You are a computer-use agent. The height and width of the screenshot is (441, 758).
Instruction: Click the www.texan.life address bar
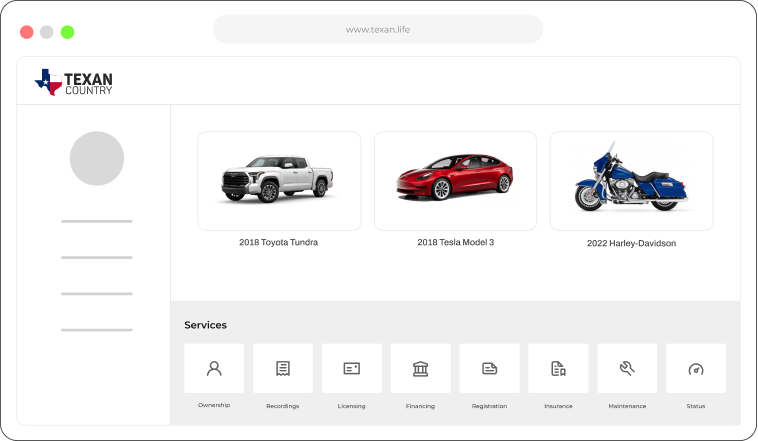pos(378,29)
